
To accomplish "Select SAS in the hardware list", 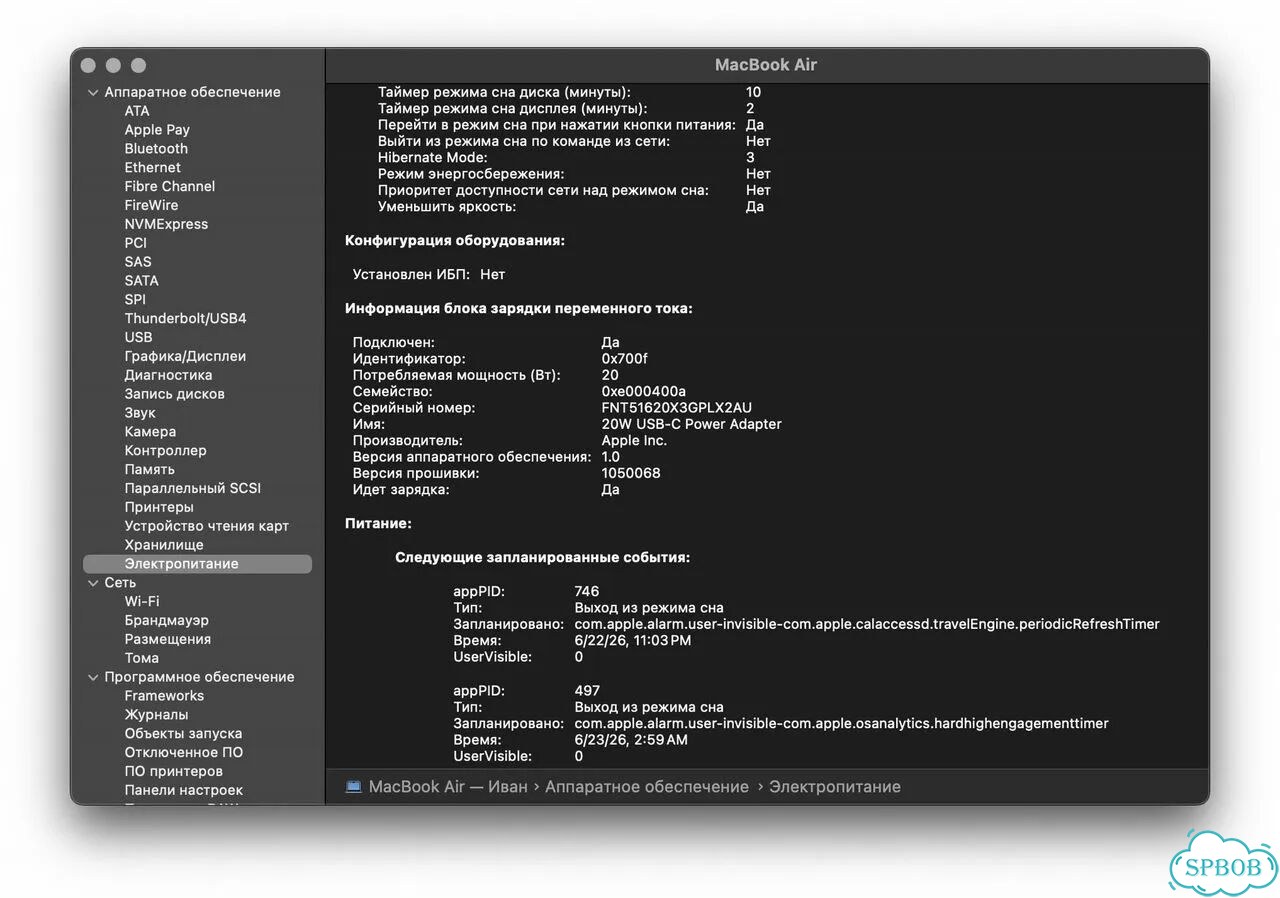I will tap(138, 262).
